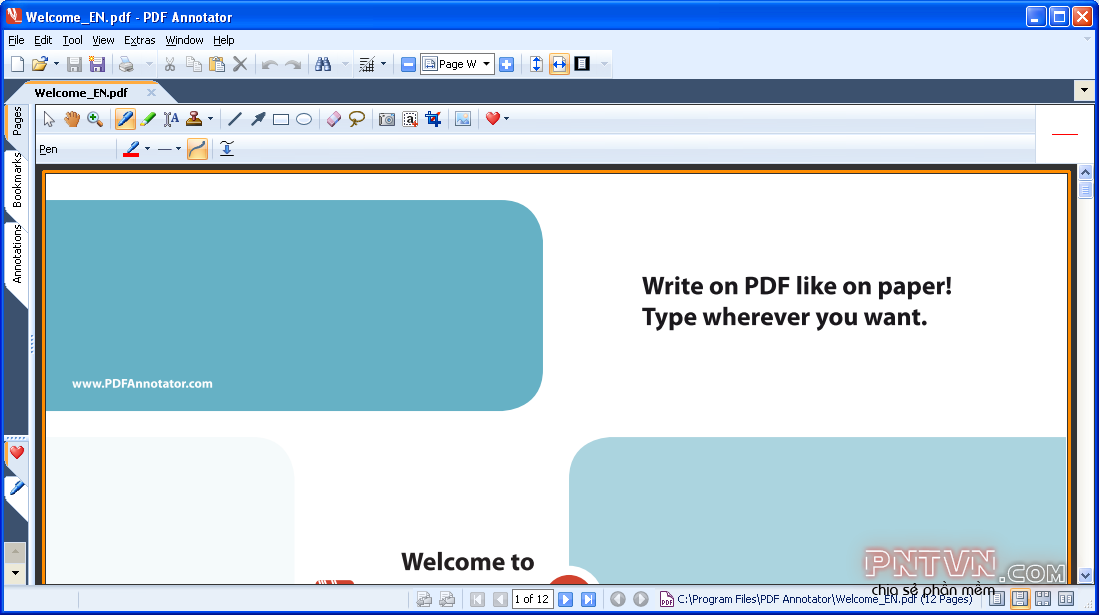Go to the next page
Screen dimensions: 1099x615
pyautogui.click(x=566, y=600)
